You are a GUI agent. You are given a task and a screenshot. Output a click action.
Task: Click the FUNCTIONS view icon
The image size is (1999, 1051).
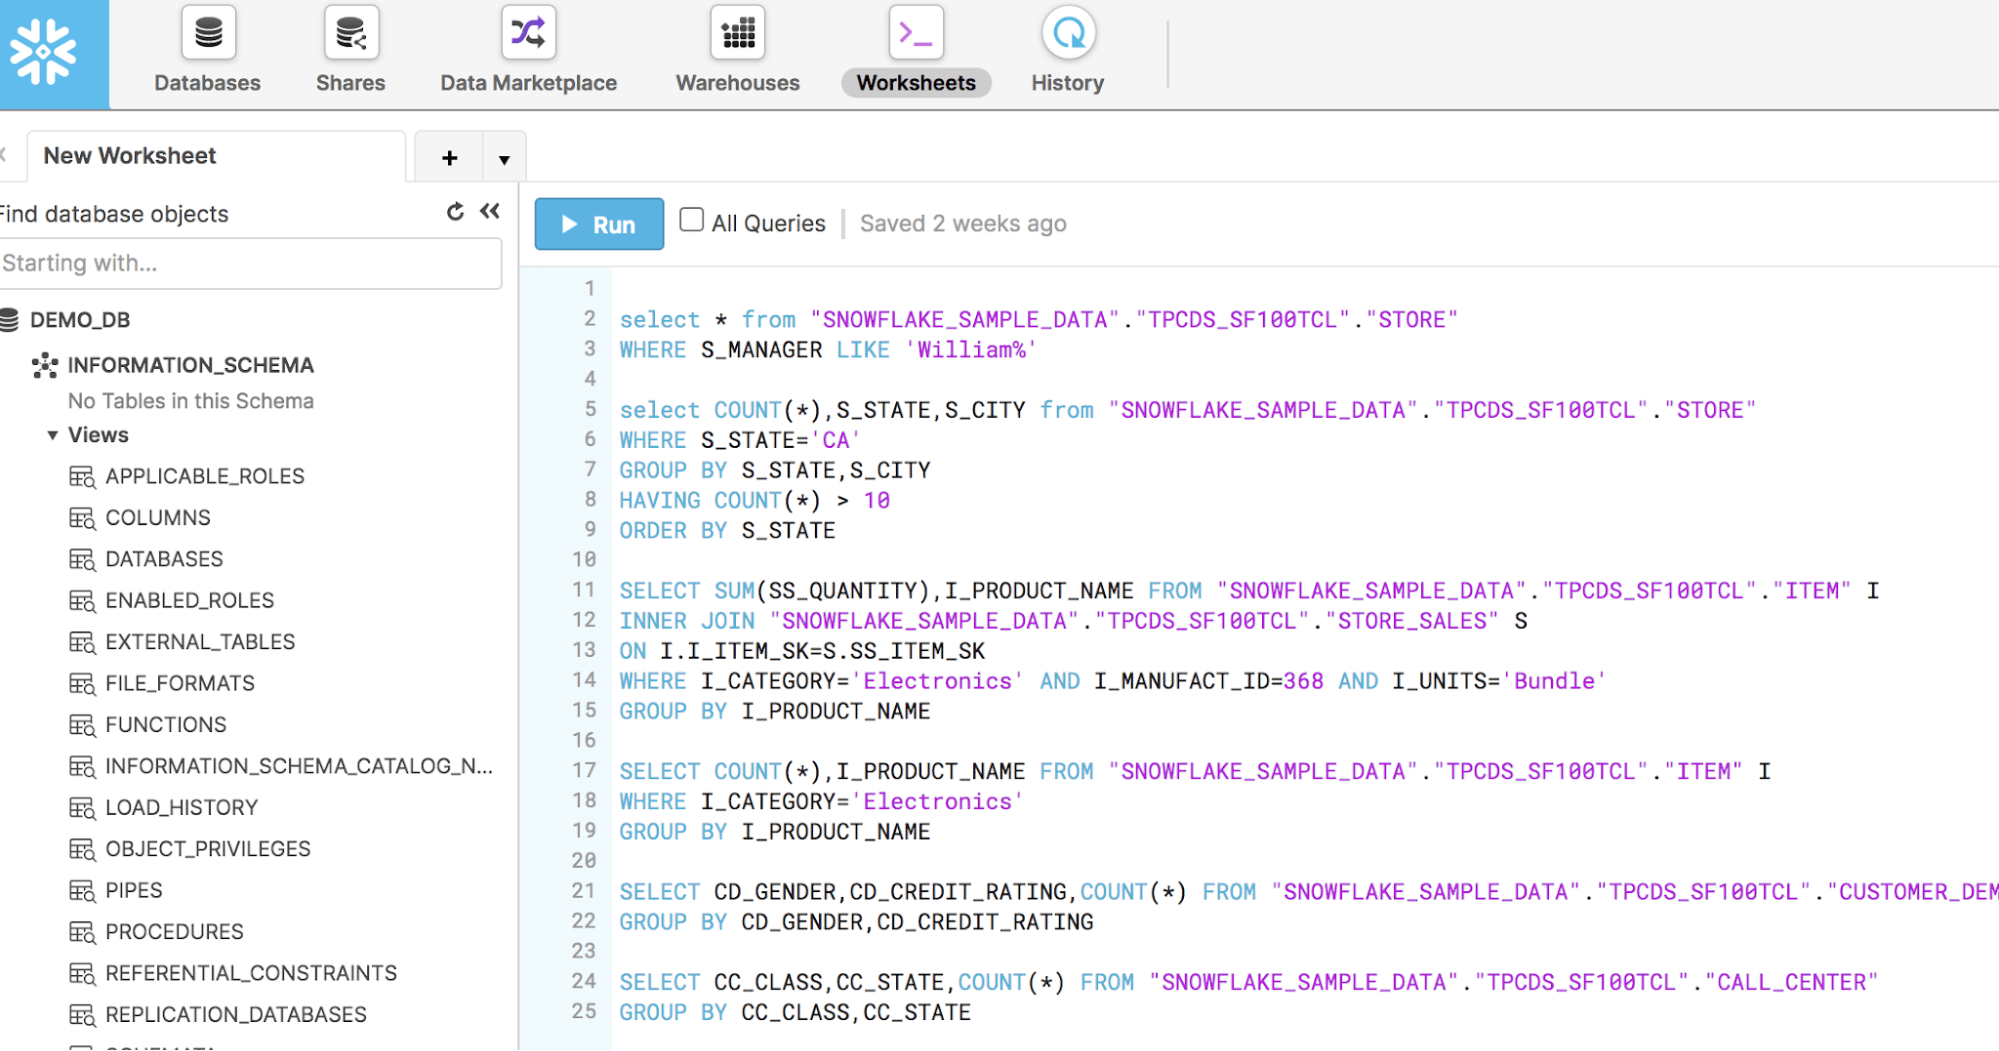(82, 725)
